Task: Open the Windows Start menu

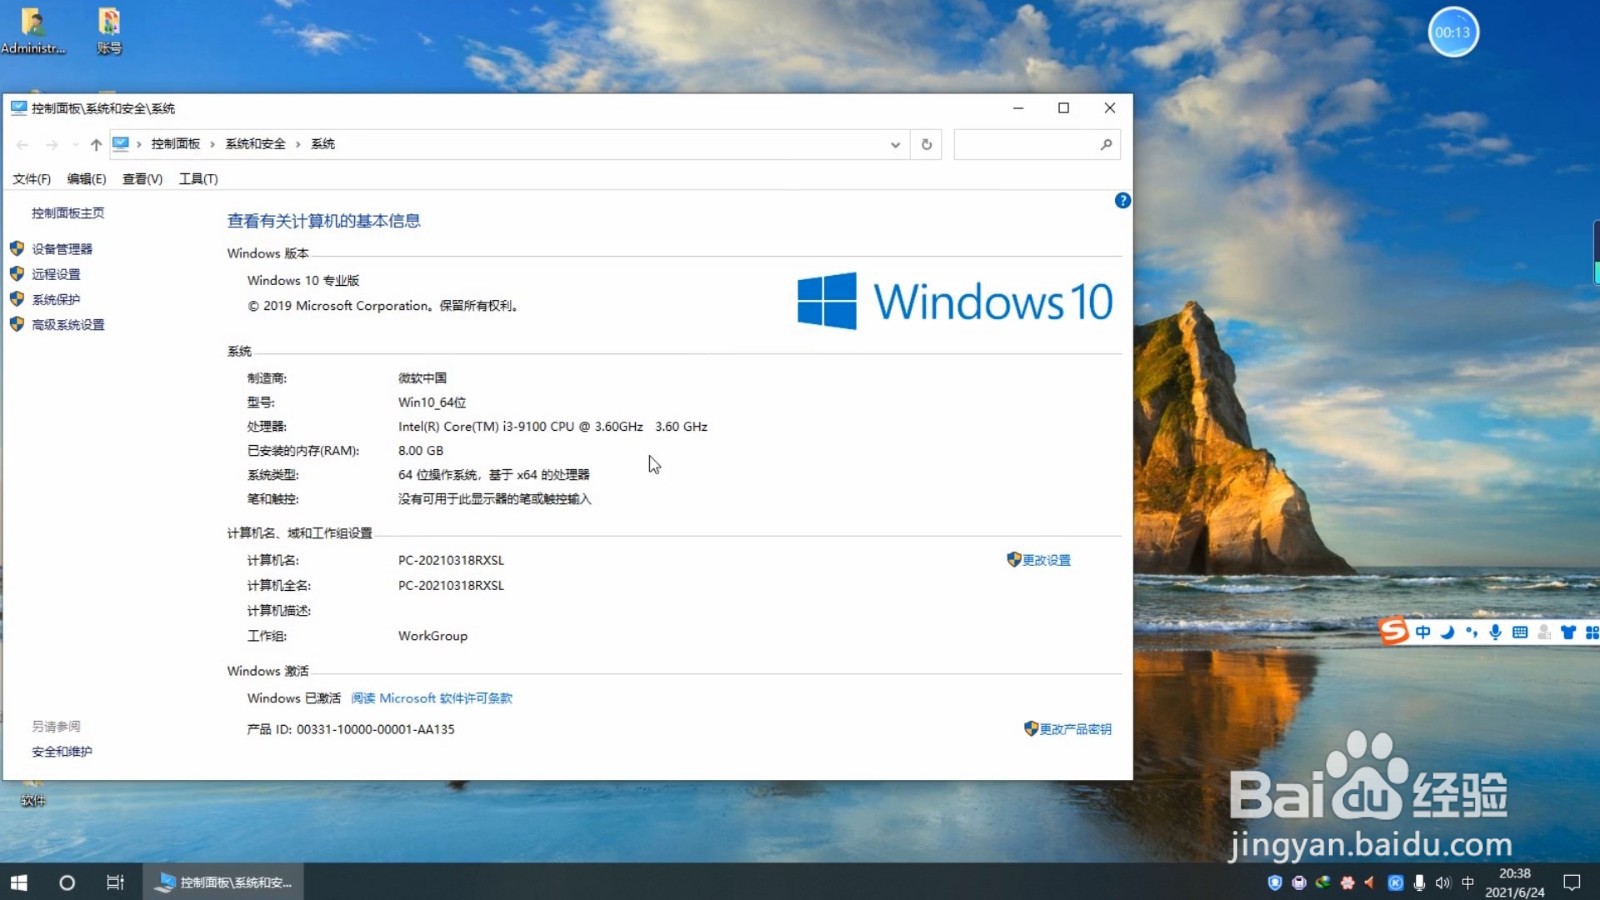Action: pyautogui.click(x=19, y=882)
